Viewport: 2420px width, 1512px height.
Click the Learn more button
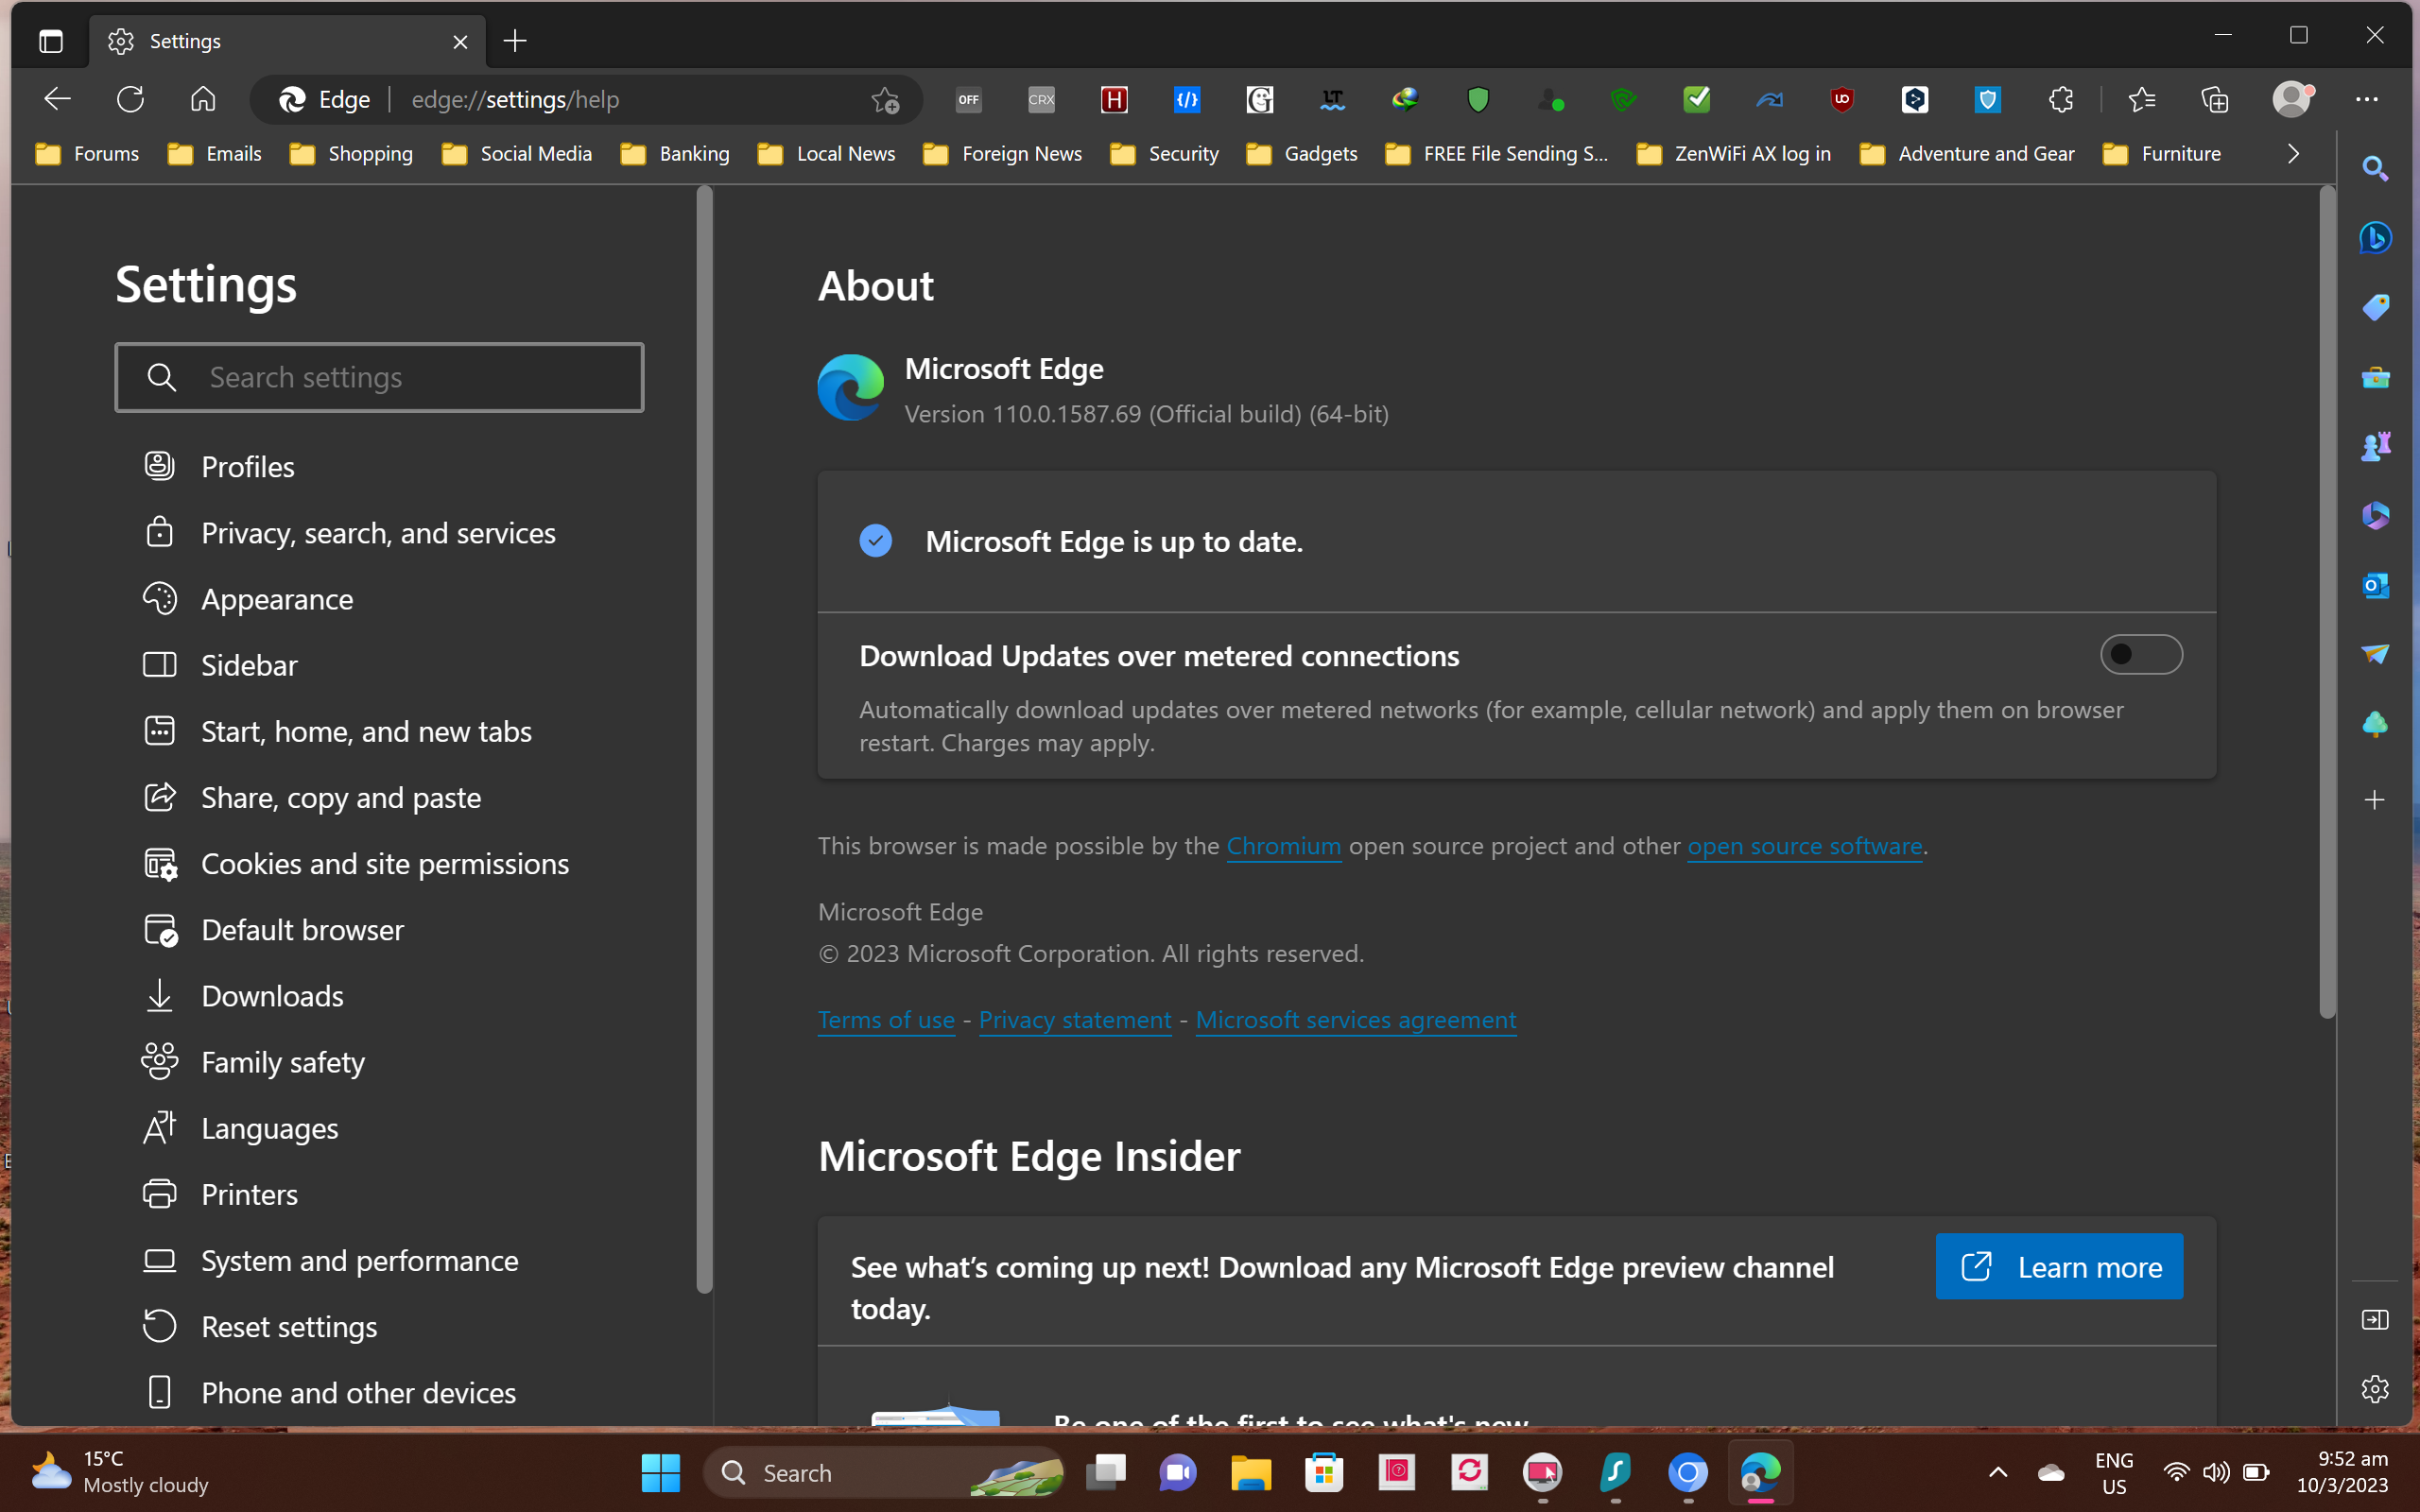[2058, 1266]
